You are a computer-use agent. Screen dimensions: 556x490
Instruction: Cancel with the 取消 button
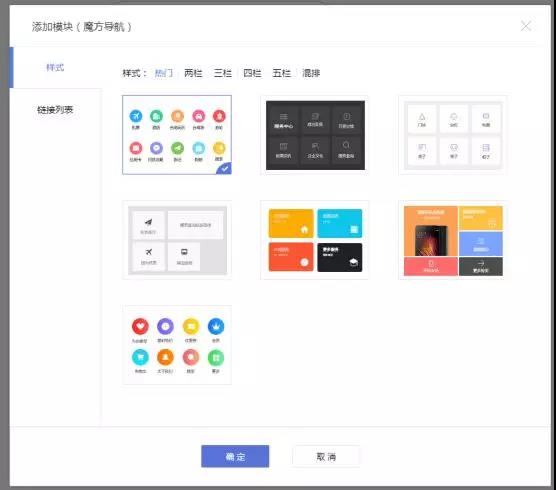(x=326, y=456)
